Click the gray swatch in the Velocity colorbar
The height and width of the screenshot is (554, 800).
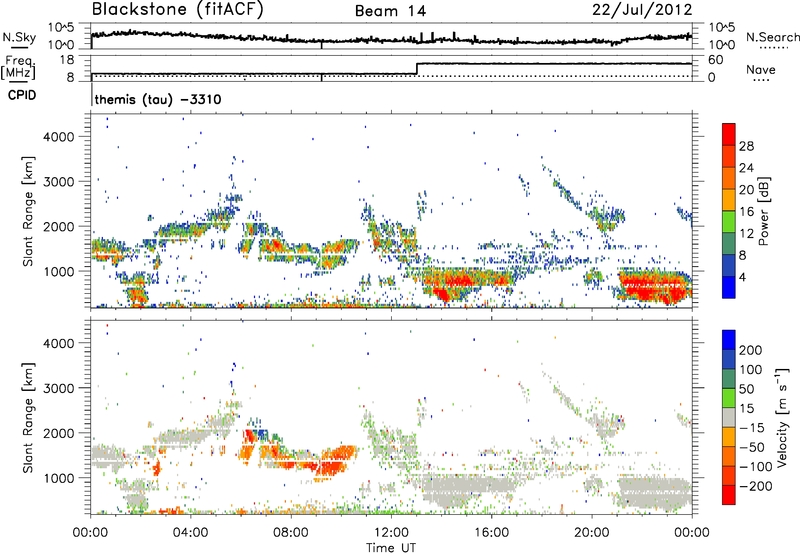729,417
